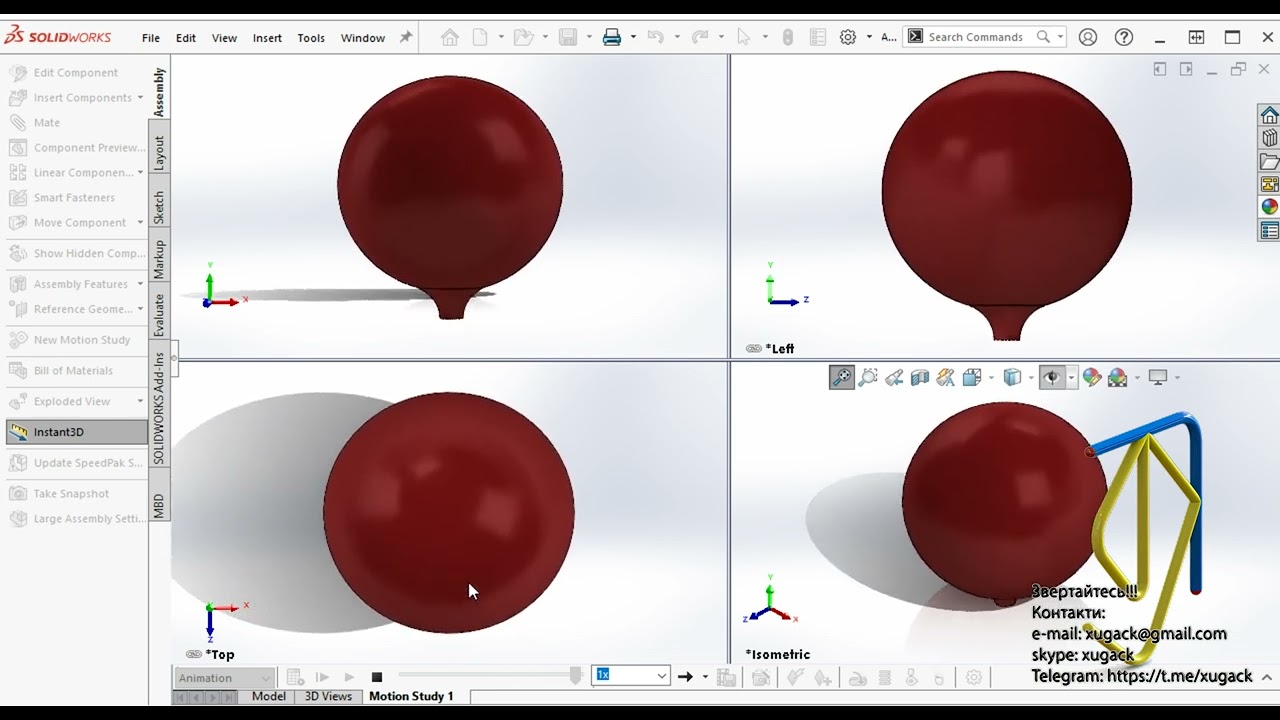
Task: Open the Print options dropdown arrow
Action: (x=631, y=37)
